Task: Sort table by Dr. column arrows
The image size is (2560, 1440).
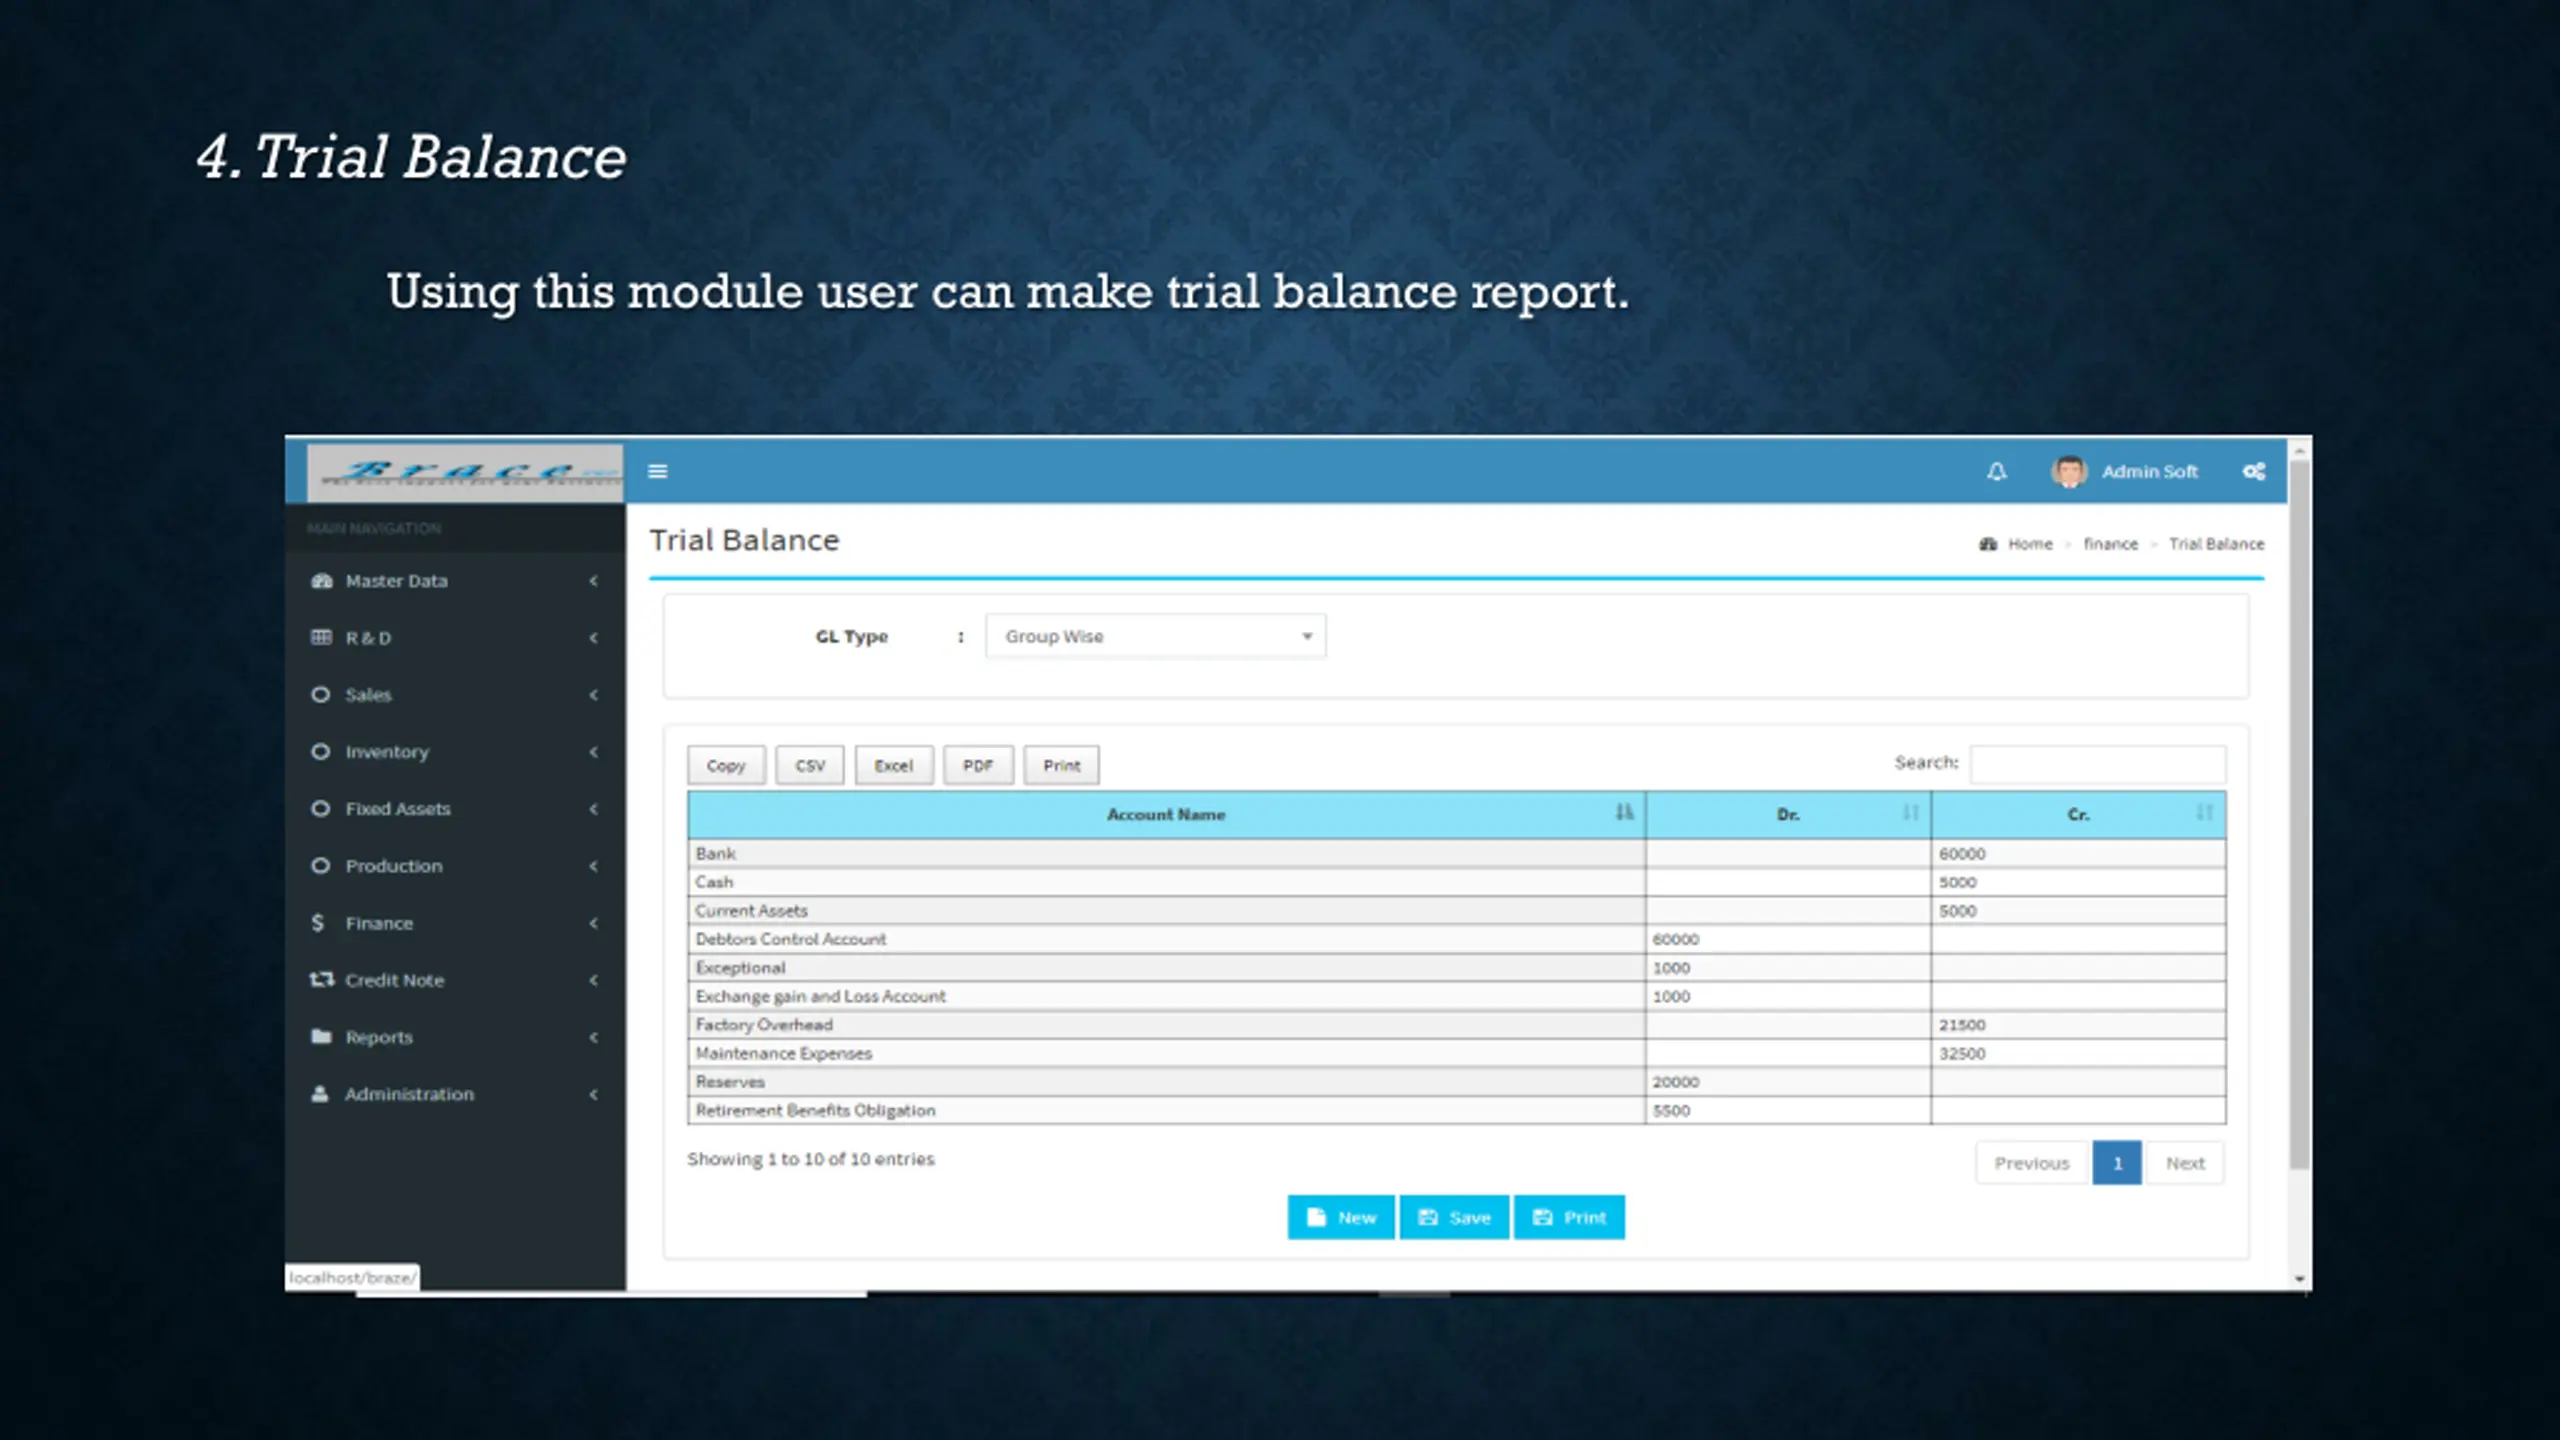Action: 1910,813
